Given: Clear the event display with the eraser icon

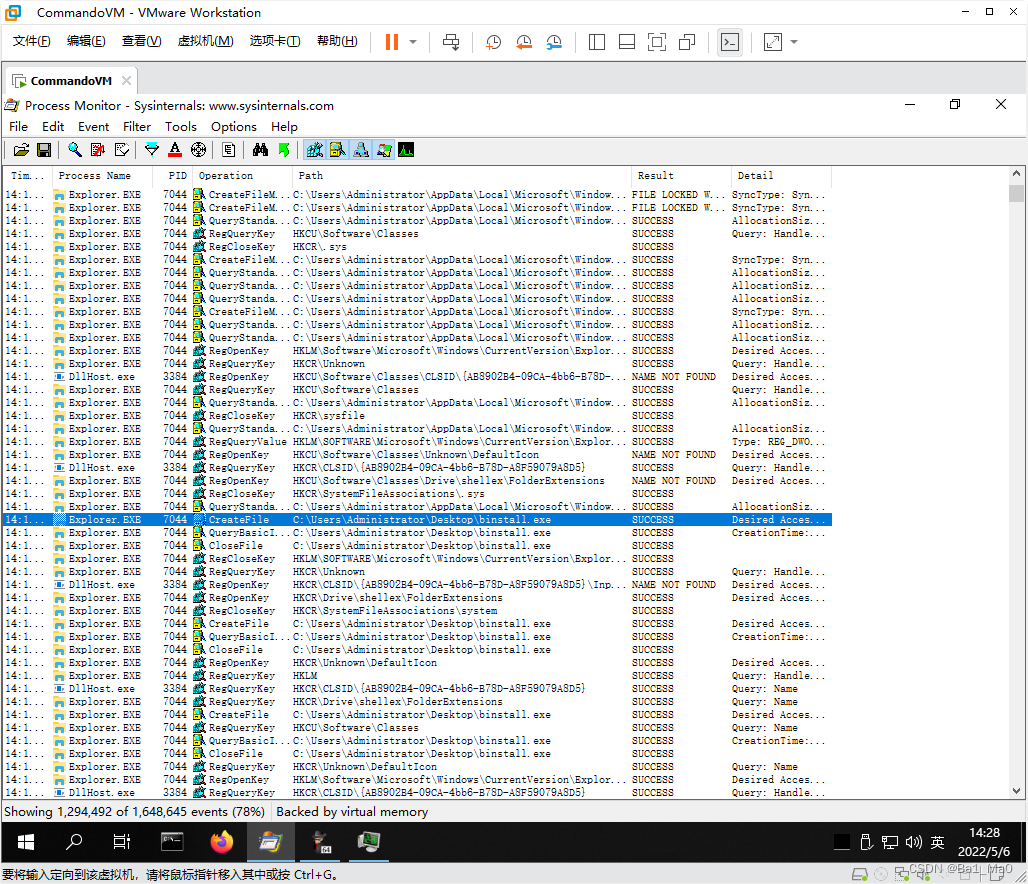Looking at the screenshot, I should pos(121,150).
